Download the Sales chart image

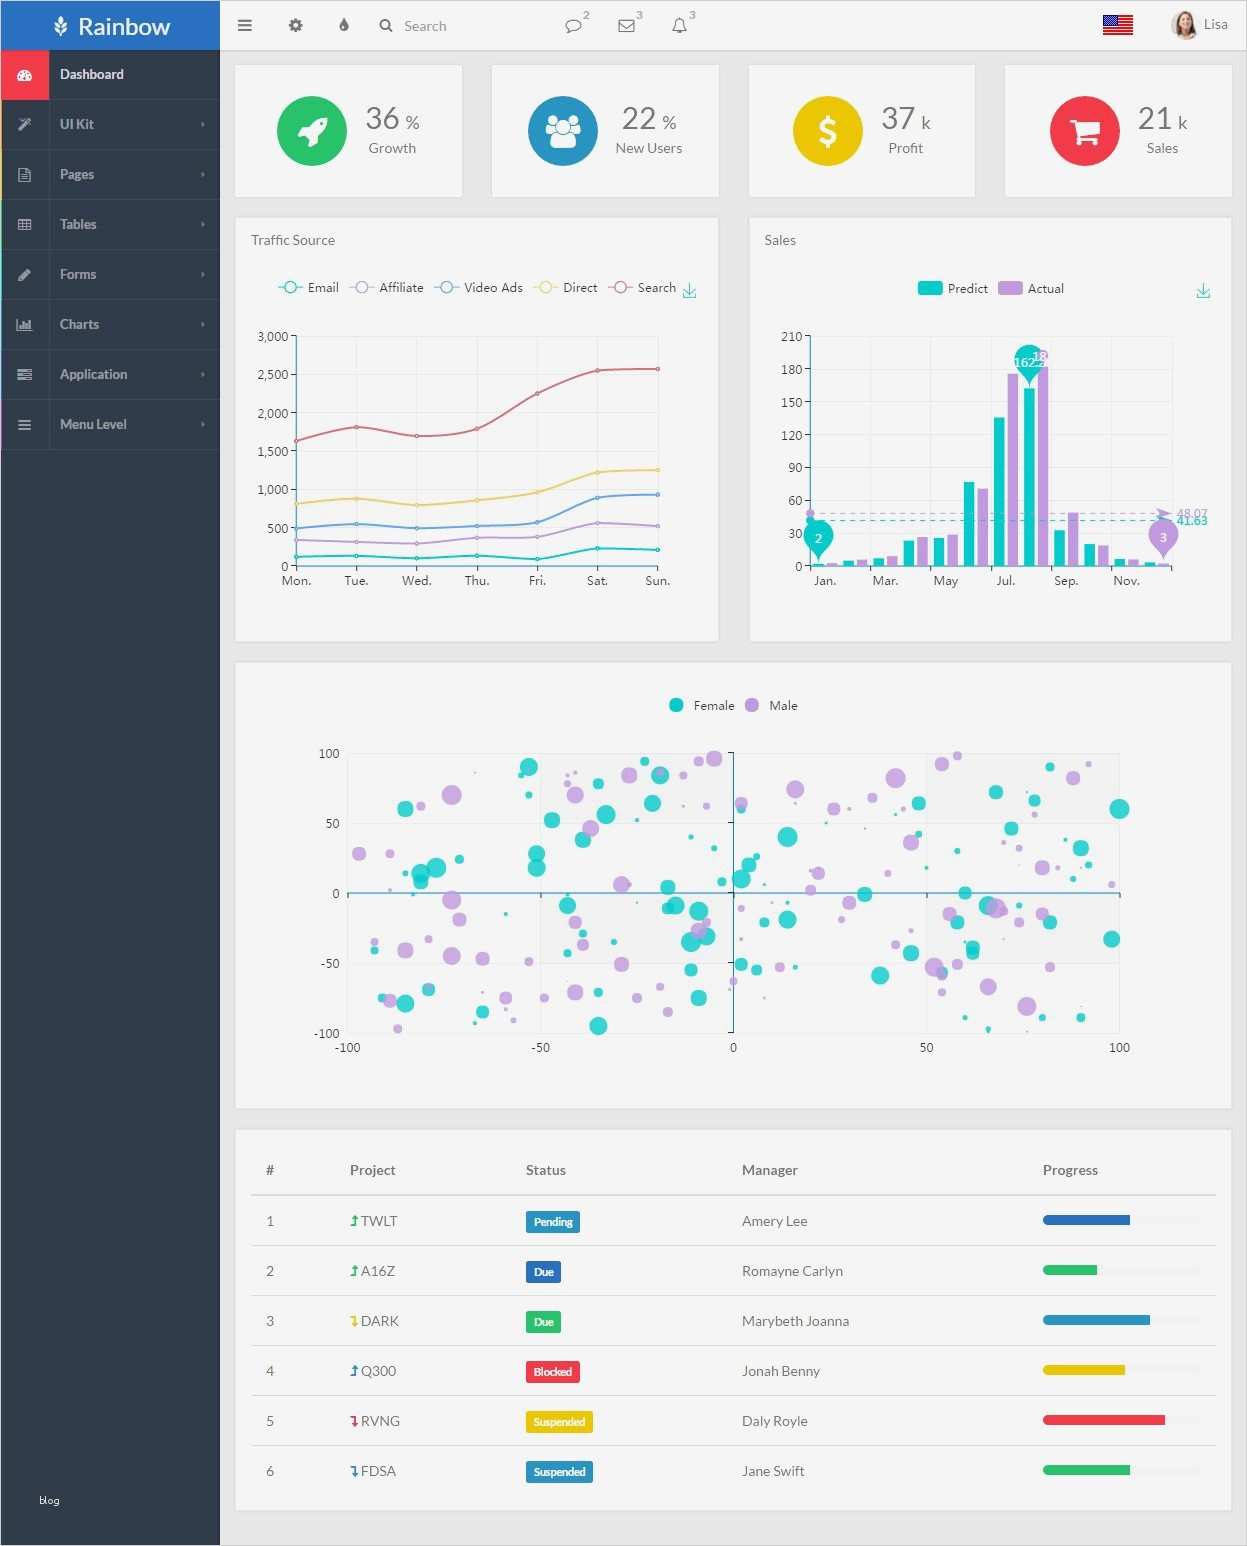(1203, 291)
